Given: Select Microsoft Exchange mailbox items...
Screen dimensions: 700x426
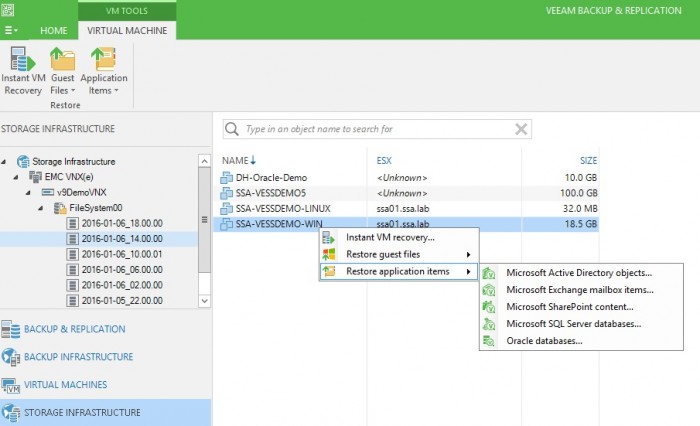Looking at the screenshot, I should tap(581, 290).
